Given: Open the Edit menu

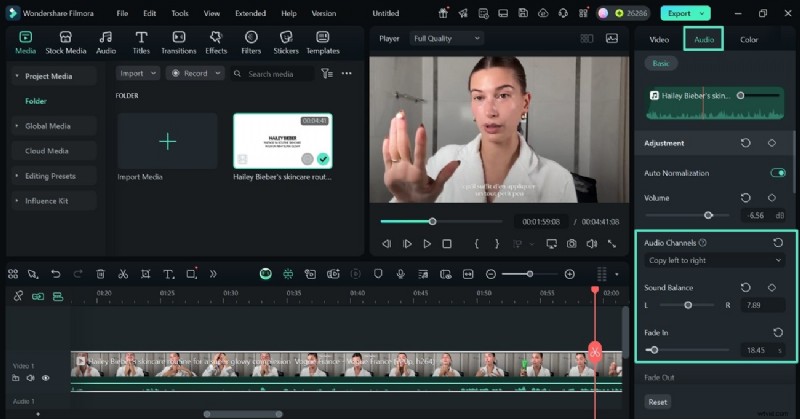Looking at the screenshot, I should (149, 13).
